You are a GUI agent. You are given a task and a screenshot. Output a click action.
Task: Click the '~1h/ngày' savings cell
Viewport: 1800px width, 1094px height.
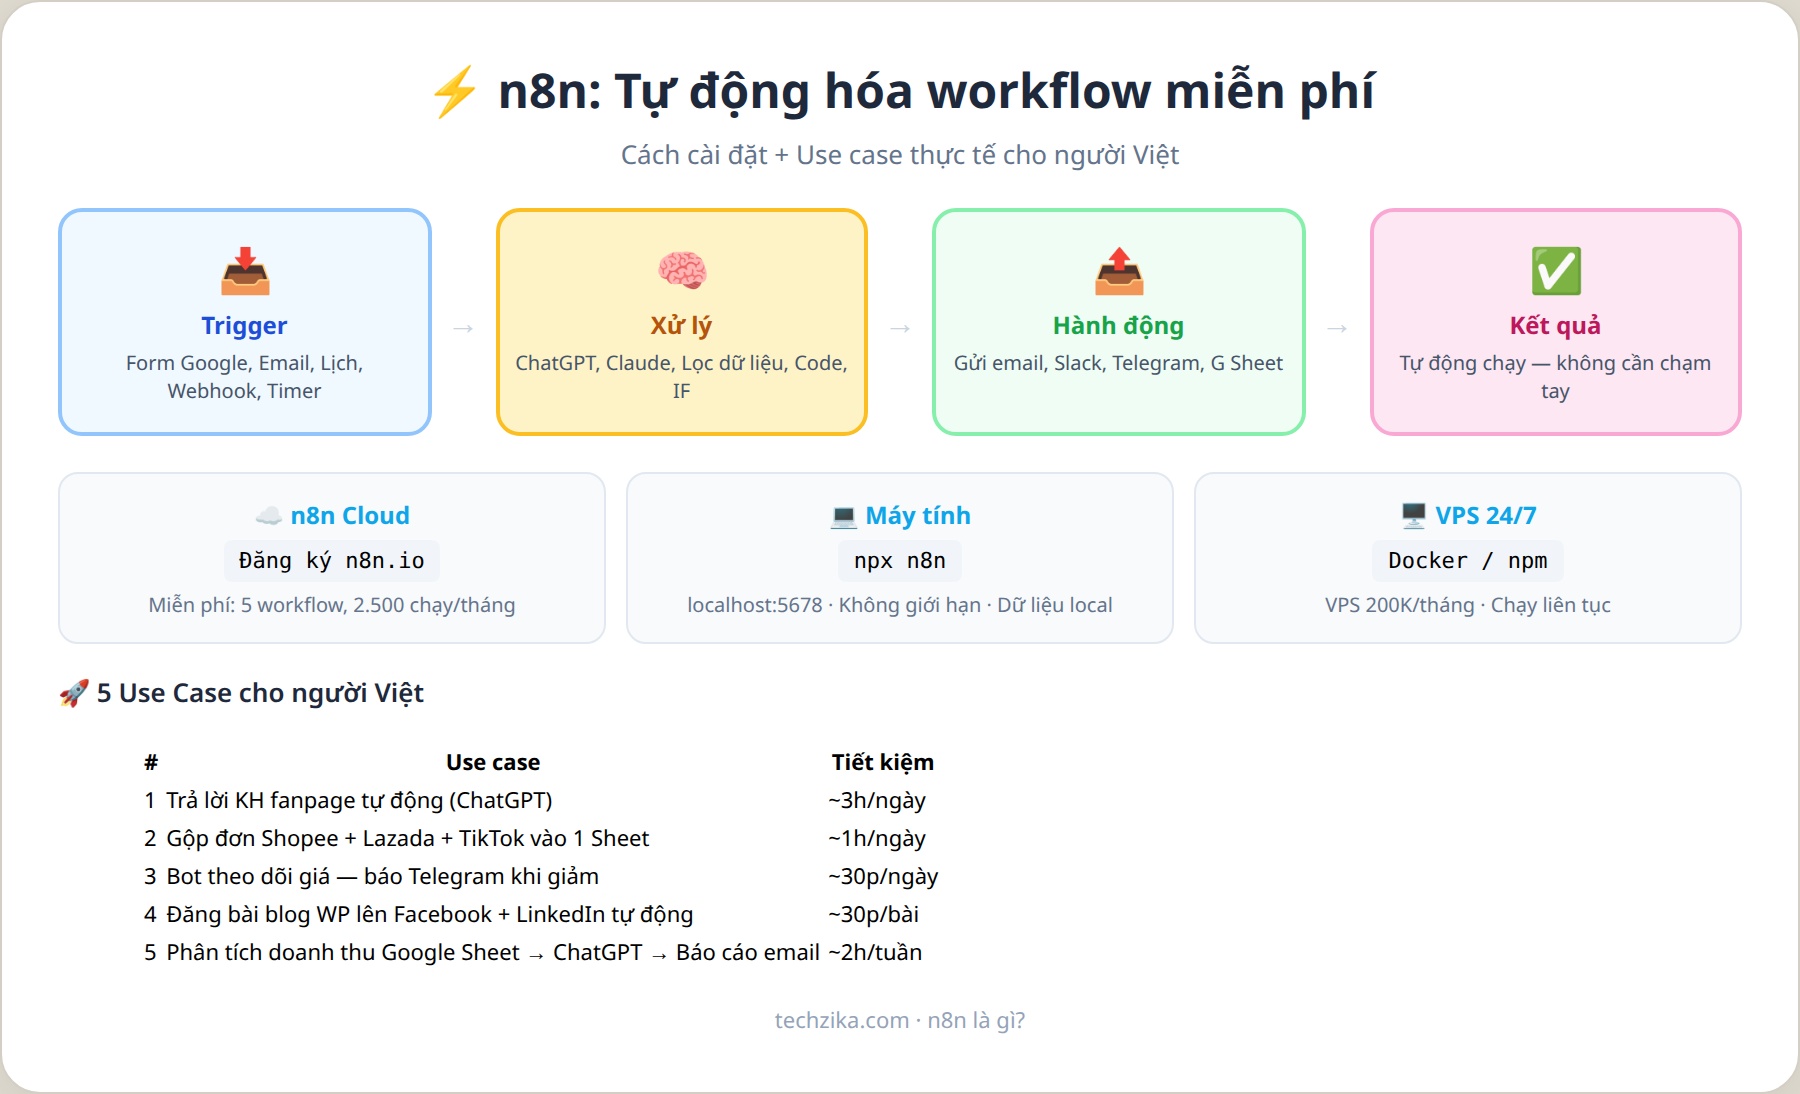(x=877, y=838)
